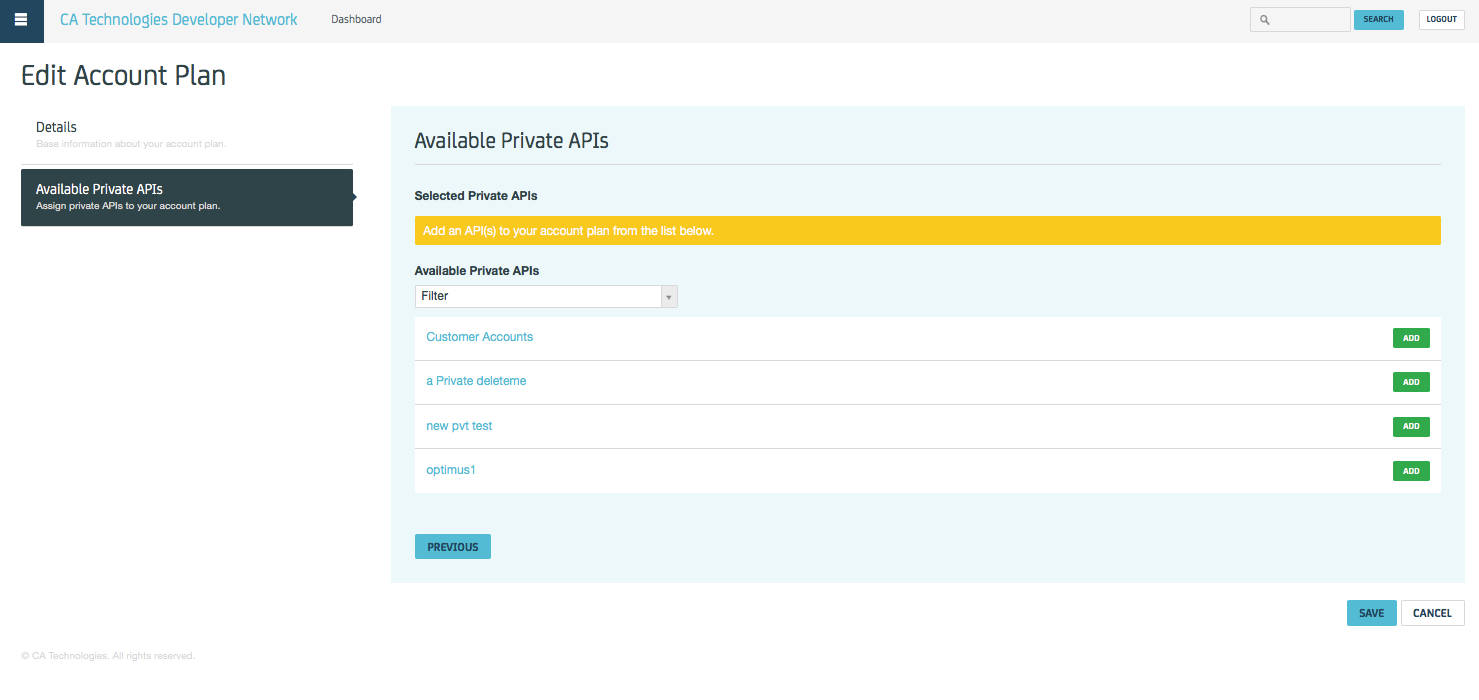Save the account plan
Image resolution: width=1479 pixels, height=700 pixels.
[1371, 613]
